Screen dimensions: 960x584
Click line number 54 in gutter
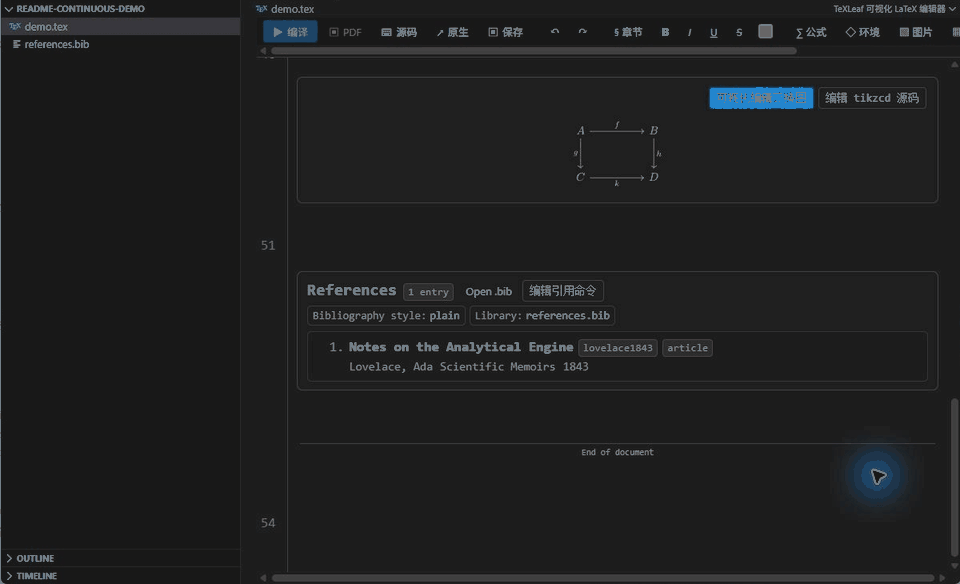(x=268, y=523)
